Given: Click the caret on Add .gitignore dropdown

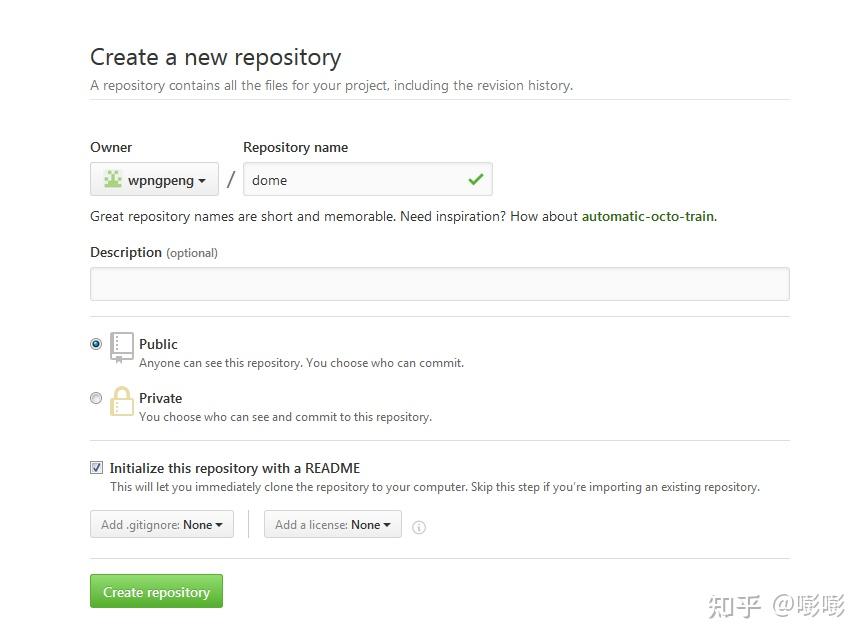Looking at the screenshot, I should coord(219,524).
